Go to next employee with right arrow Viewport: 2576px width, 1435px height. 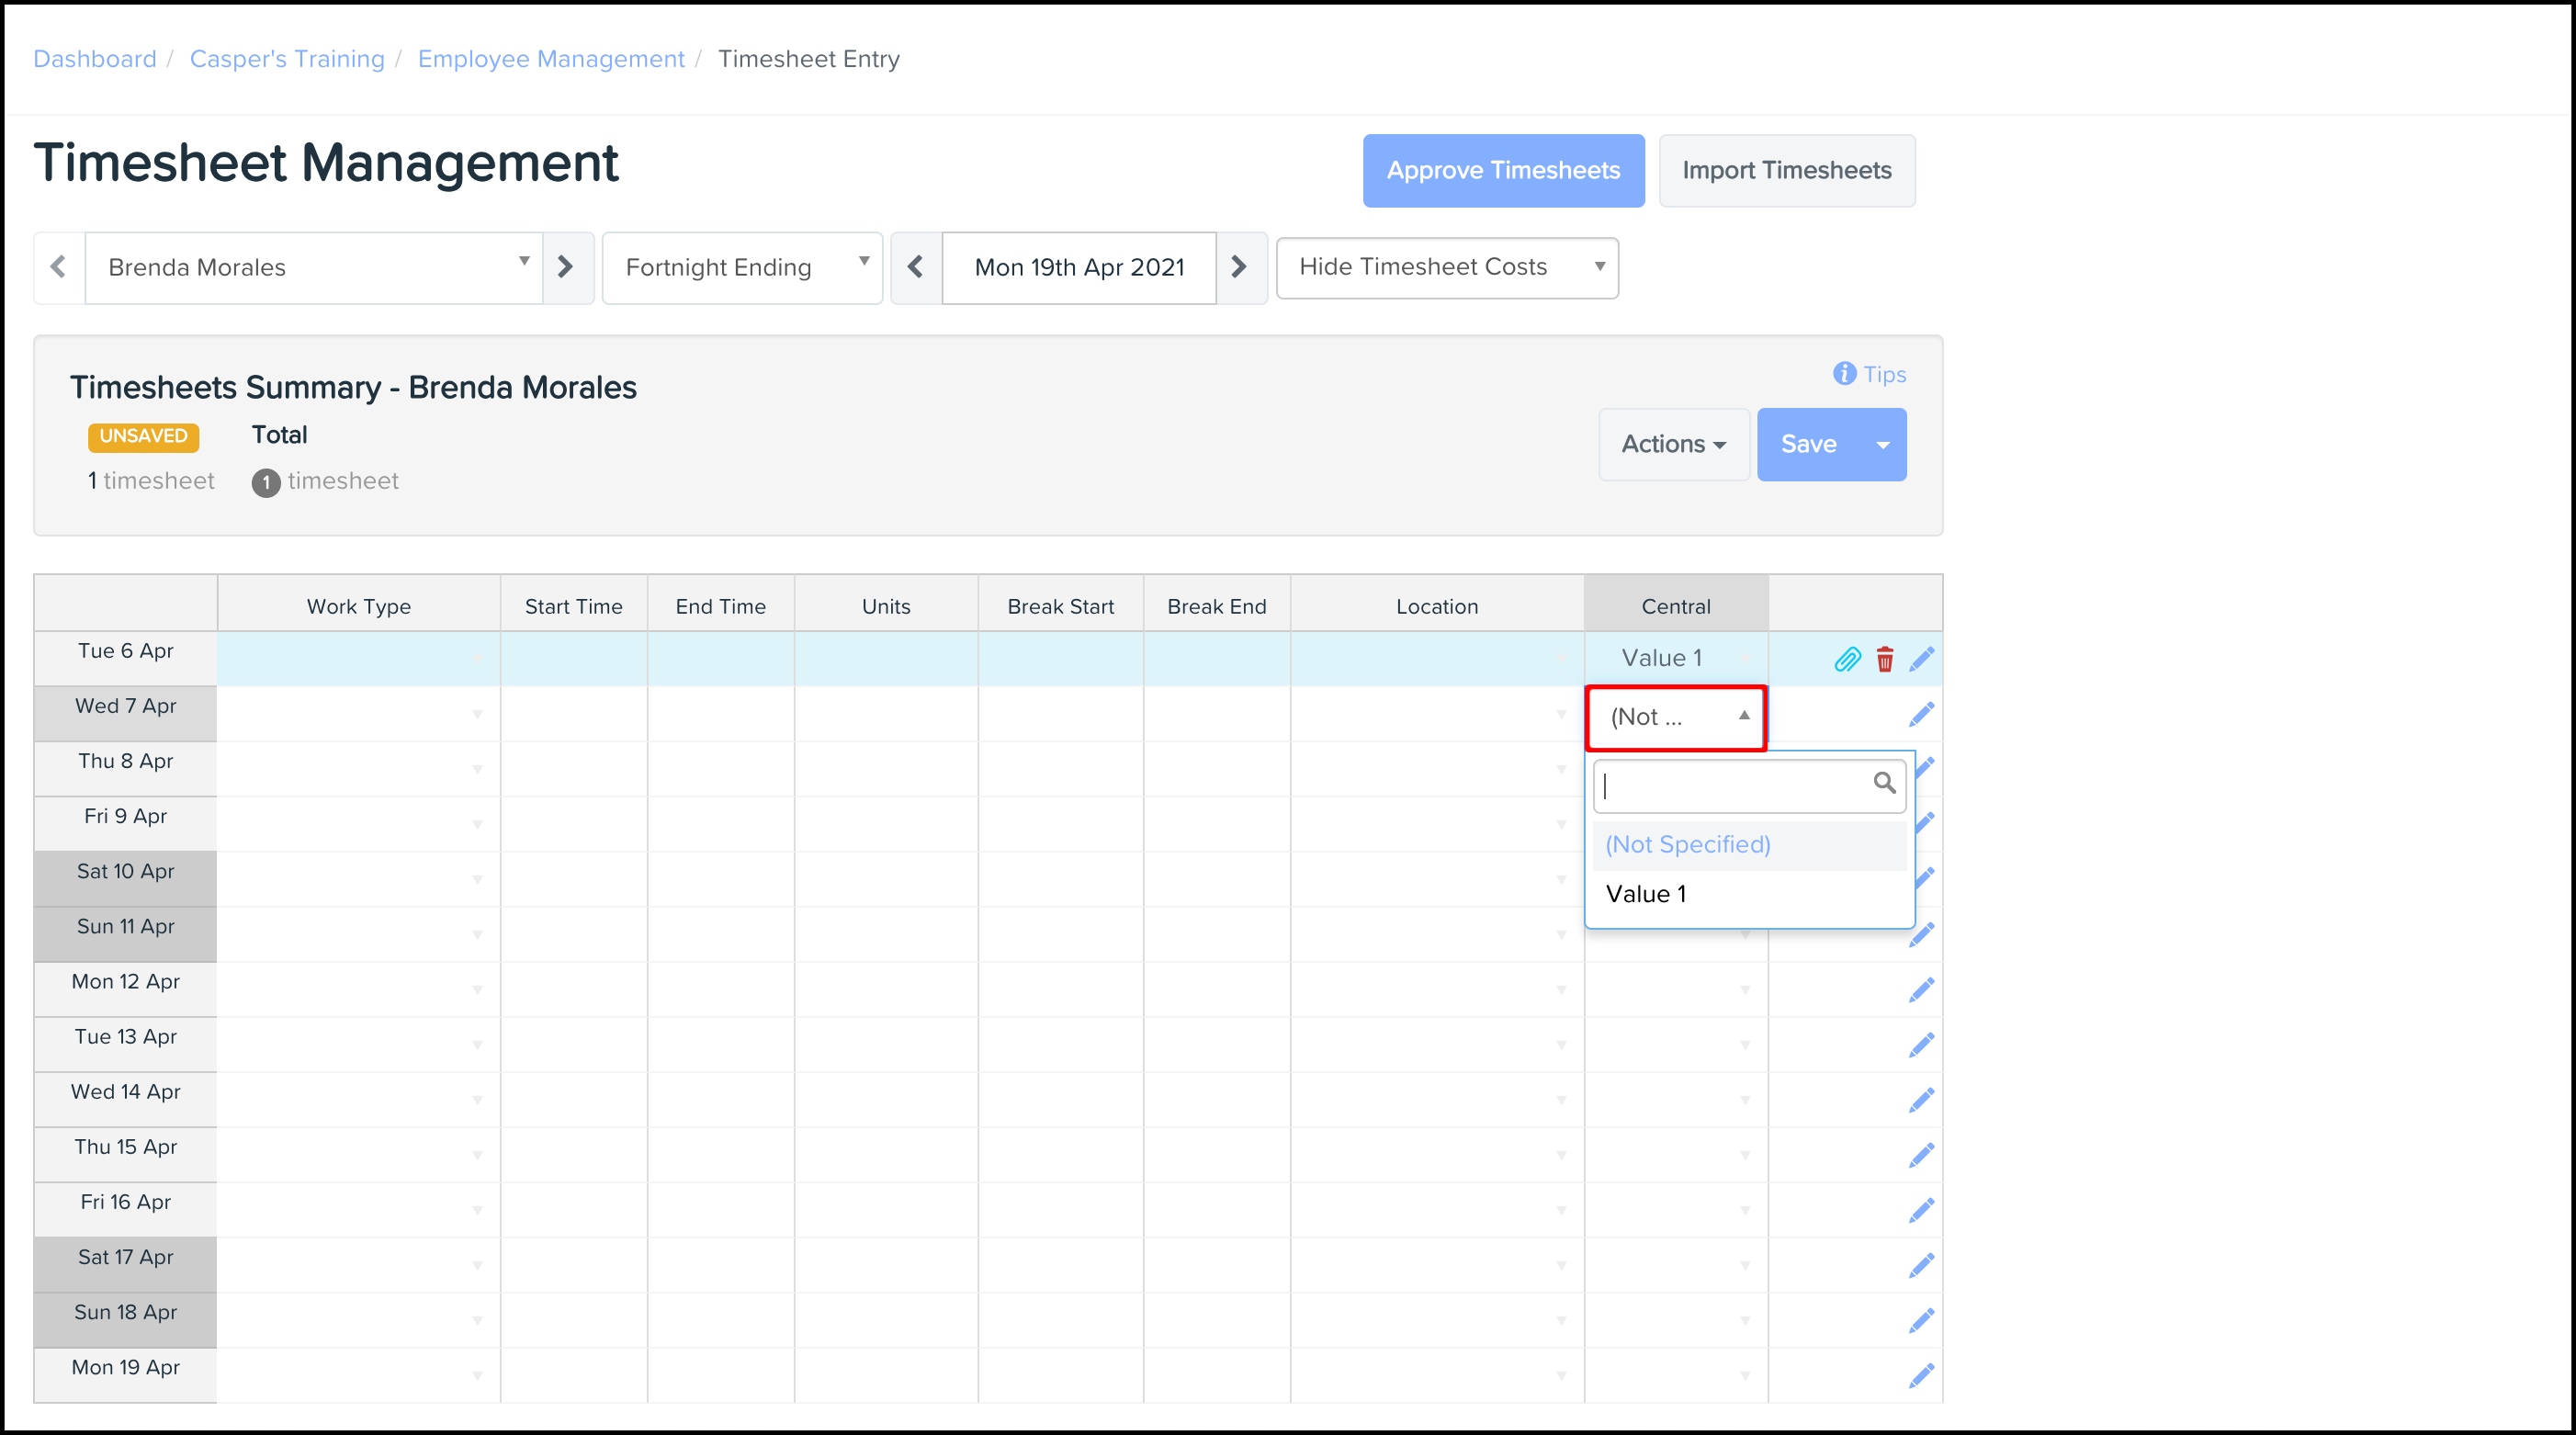click(x=566, y=267)
